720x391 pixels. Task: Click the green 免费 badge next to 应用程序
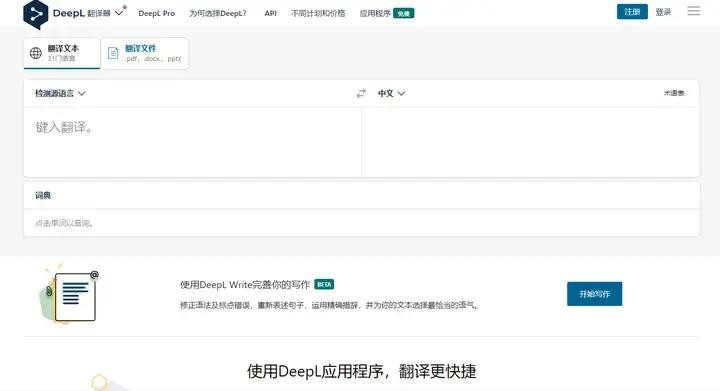tap(404, 13)
